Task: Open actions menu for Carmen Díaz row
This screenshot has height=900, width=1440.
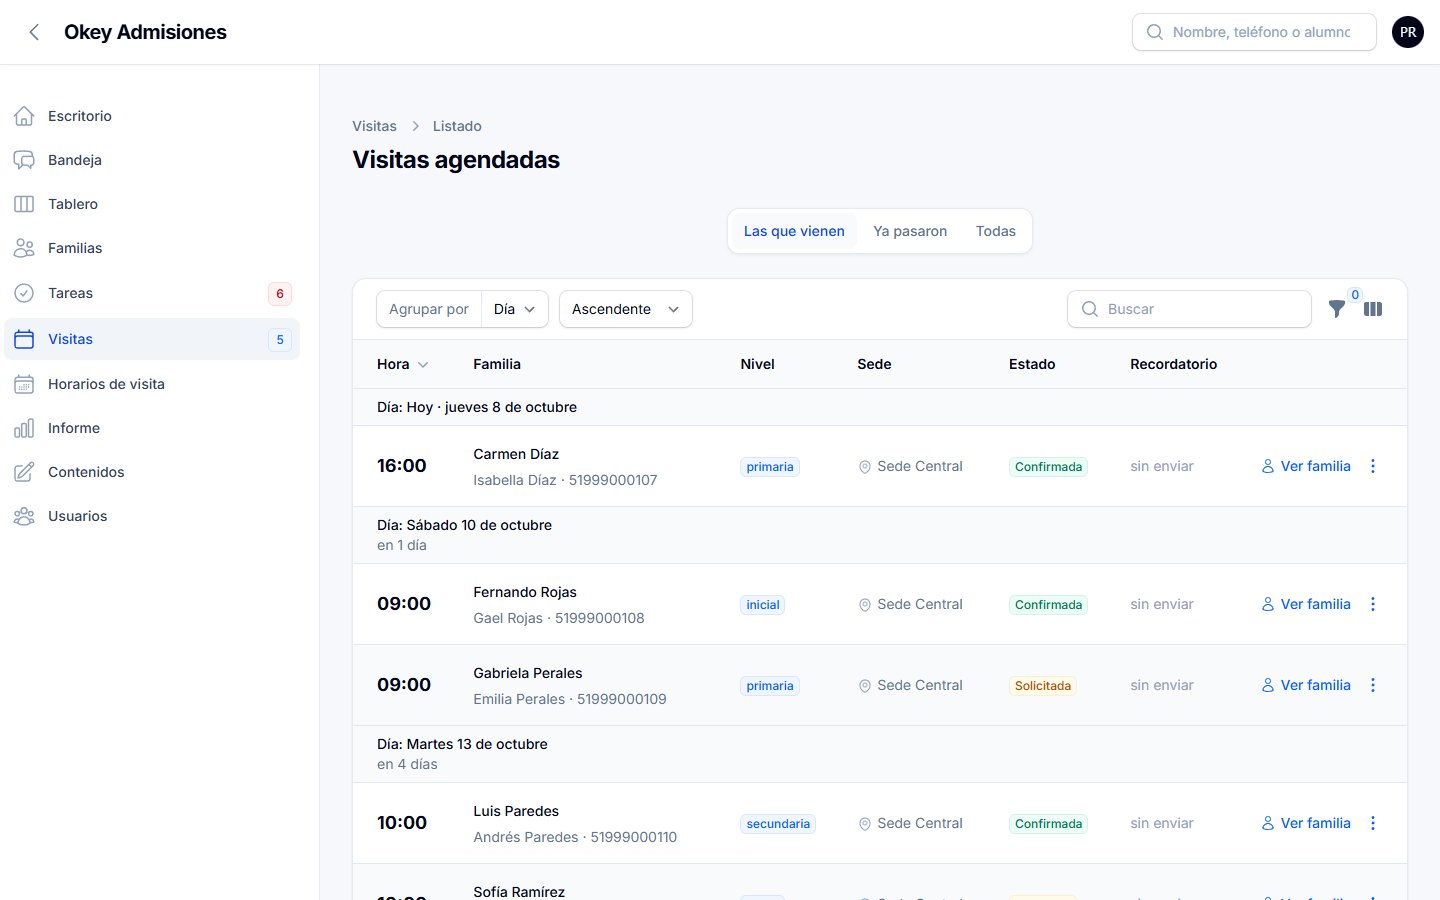Action: (1373, 466)
